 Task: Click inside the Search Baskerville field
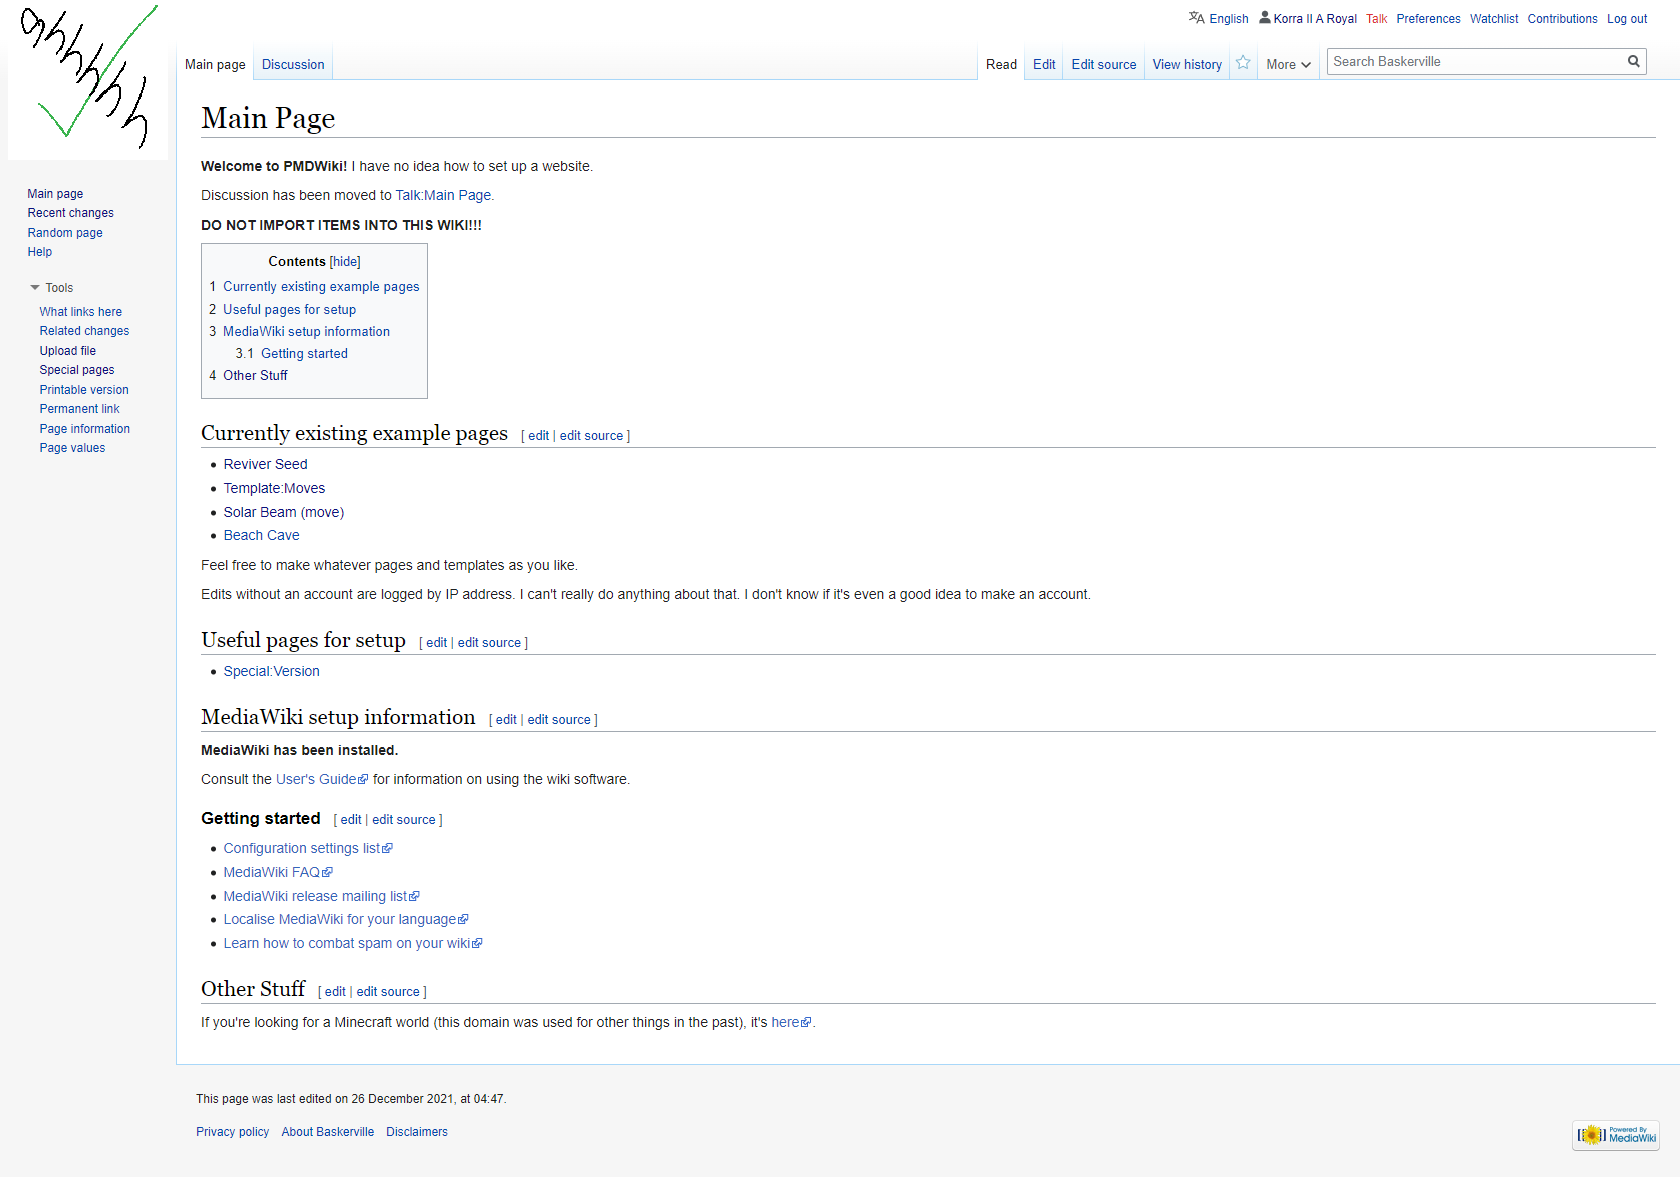tap(1474, 62)
